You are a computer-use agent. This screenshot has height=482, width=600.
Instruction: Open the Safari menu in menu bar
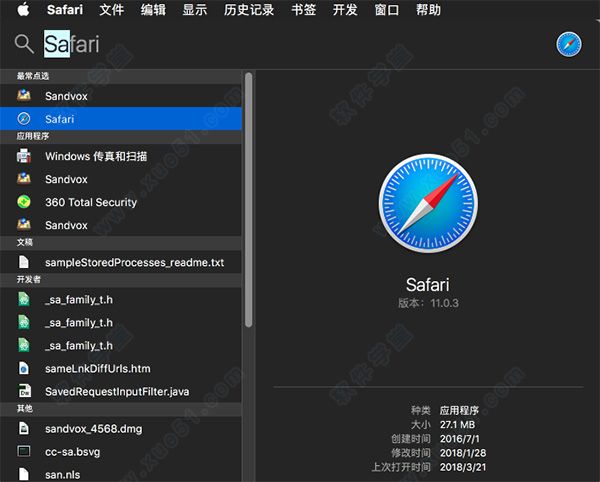(x=65, y=10)
